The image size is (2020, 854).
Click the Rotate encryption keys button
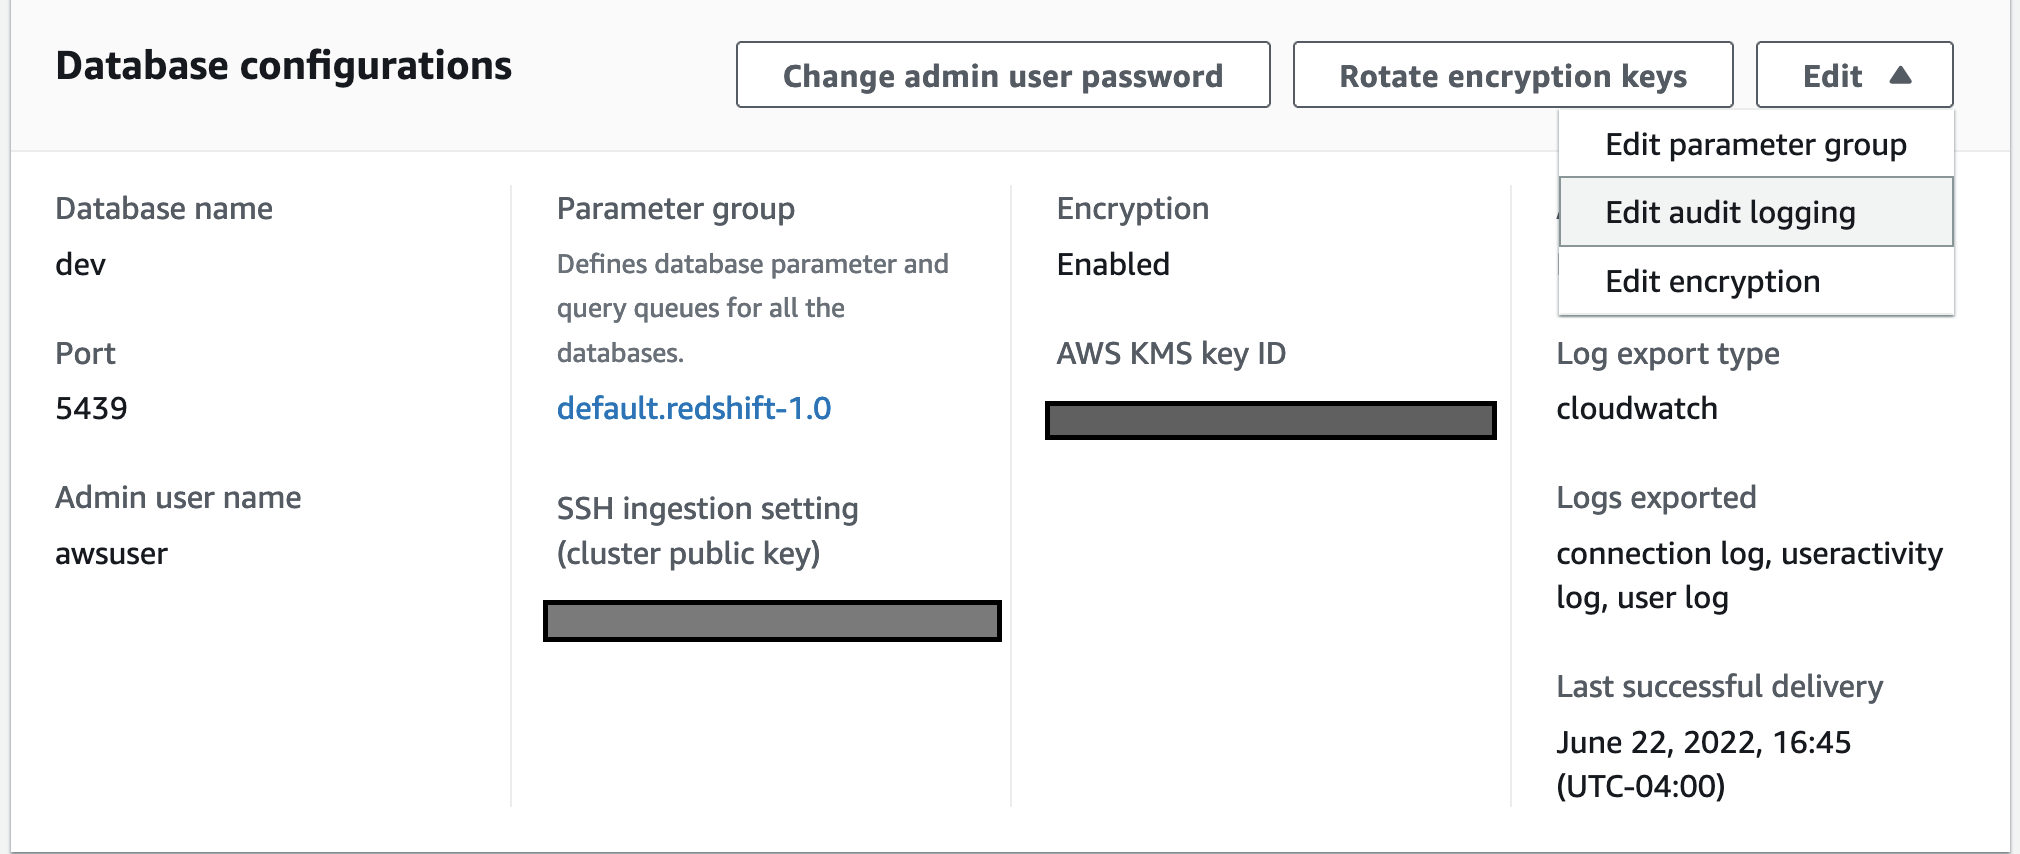(x=1512, y=75)
